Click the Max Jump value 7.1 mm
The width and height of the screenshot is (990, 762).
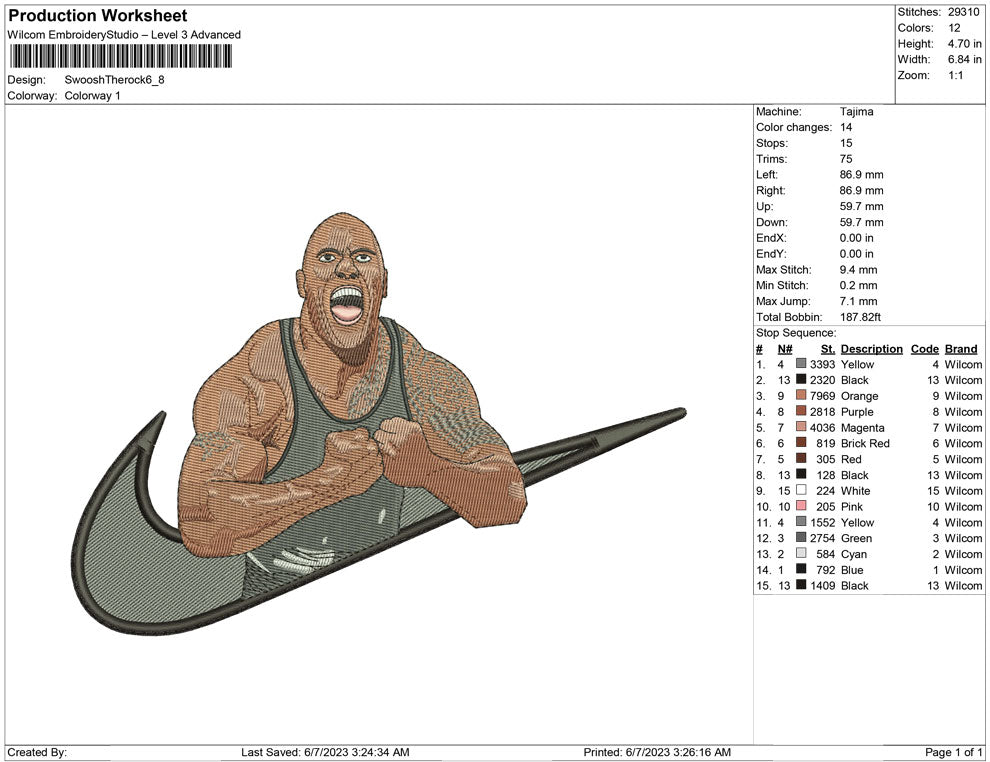(x=859, y=301)
